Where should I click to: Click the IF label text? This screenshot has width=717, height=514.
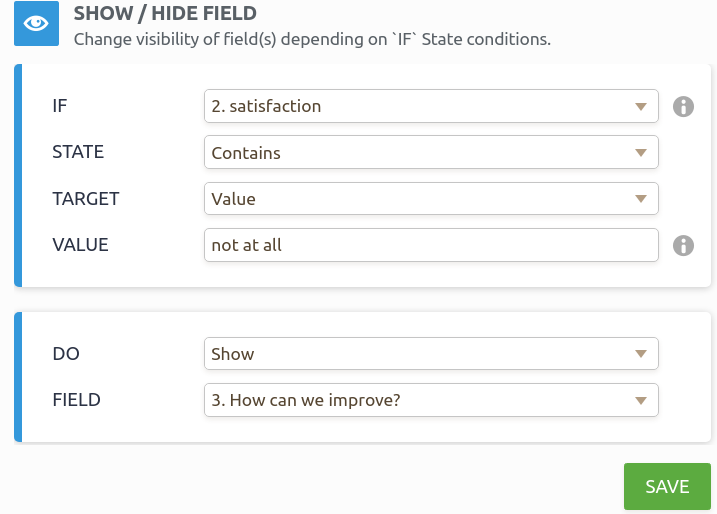[x=60, y=106]
